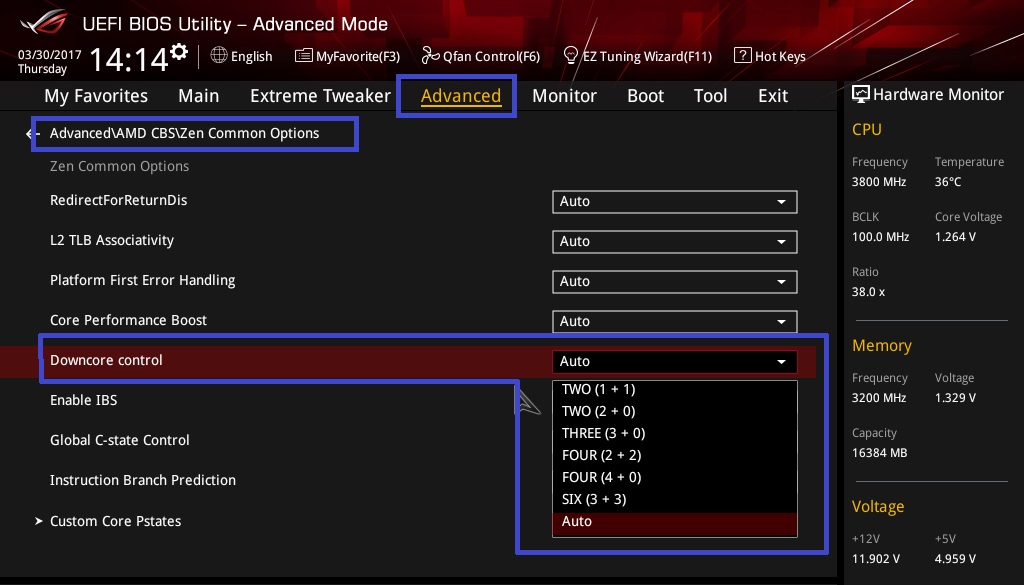Click the settings gear beside the clock
The image size is (1024, 585).
pyautogui.click(x=179, y=51)
